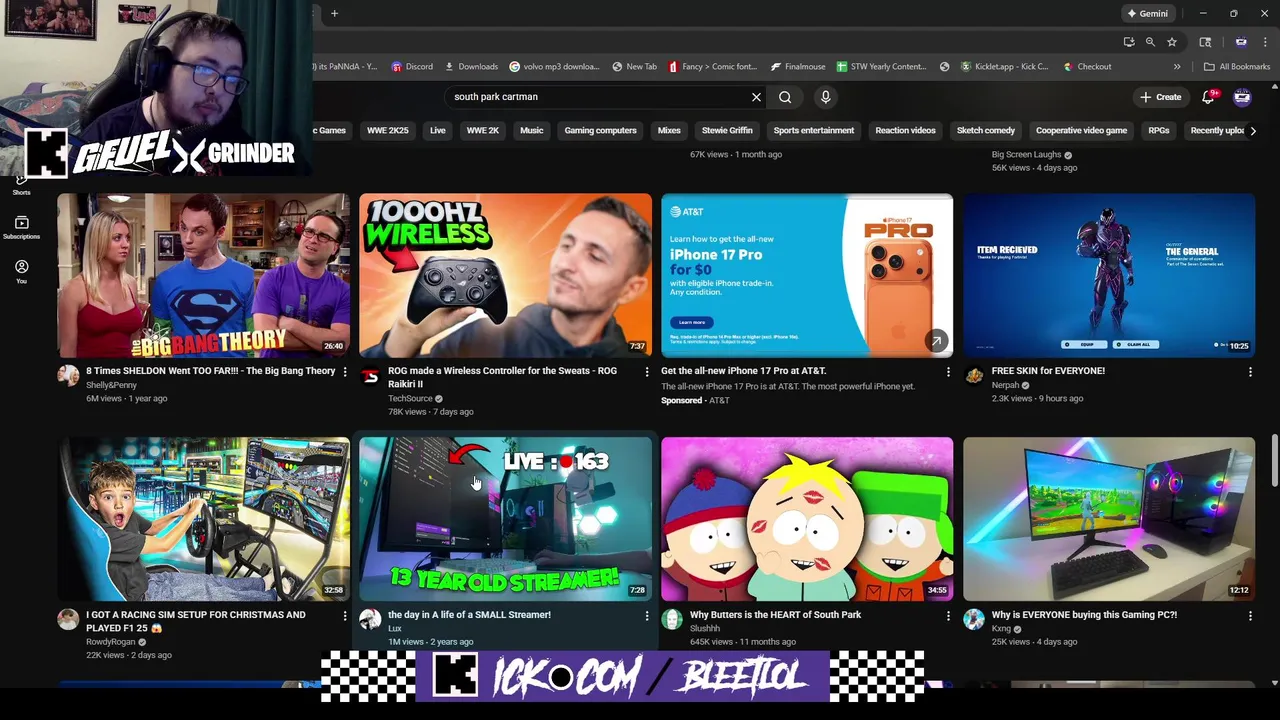Select the Reaction videos filter chip
The width and height of the screenshot is (1280, 720).
click(x=905, y=130)
